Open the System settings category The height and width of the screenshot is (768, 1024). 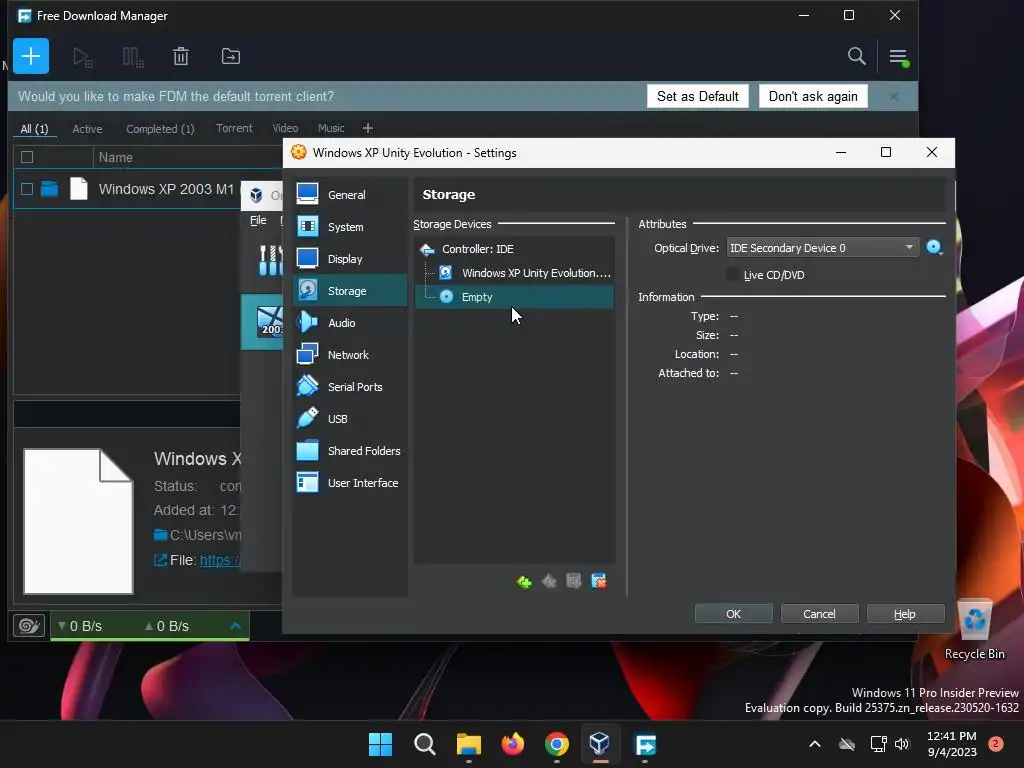[x=349, y=227]
